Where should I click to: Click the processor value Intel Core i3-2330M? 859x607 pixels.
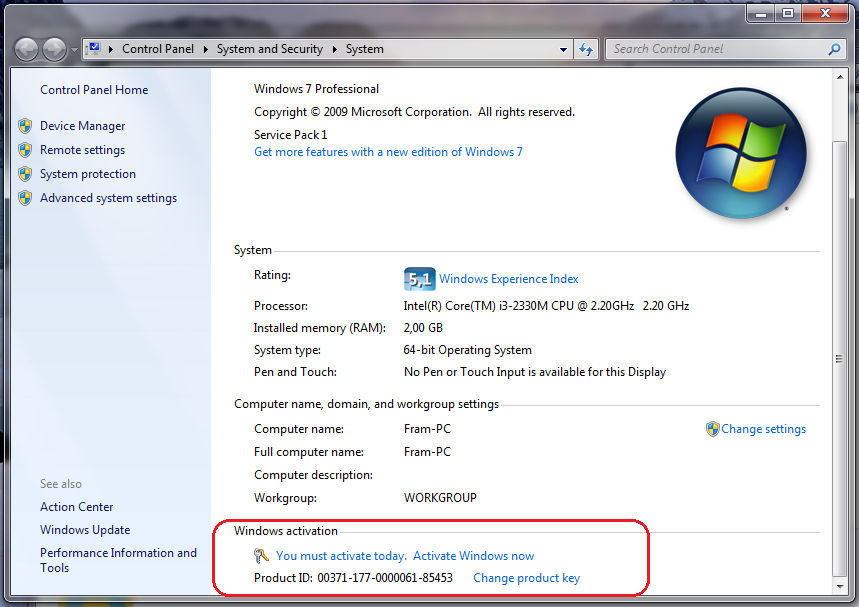[x=546, y=306]
